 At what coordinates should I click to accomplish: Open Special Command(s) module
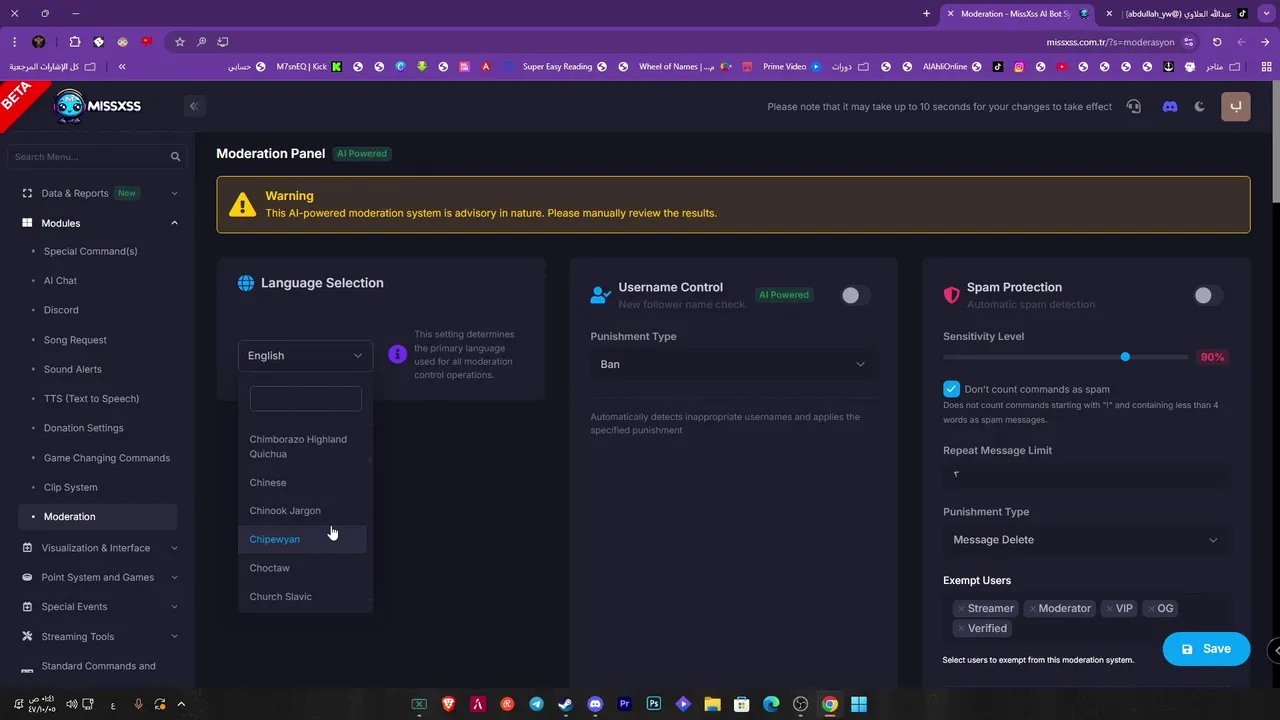90,251
